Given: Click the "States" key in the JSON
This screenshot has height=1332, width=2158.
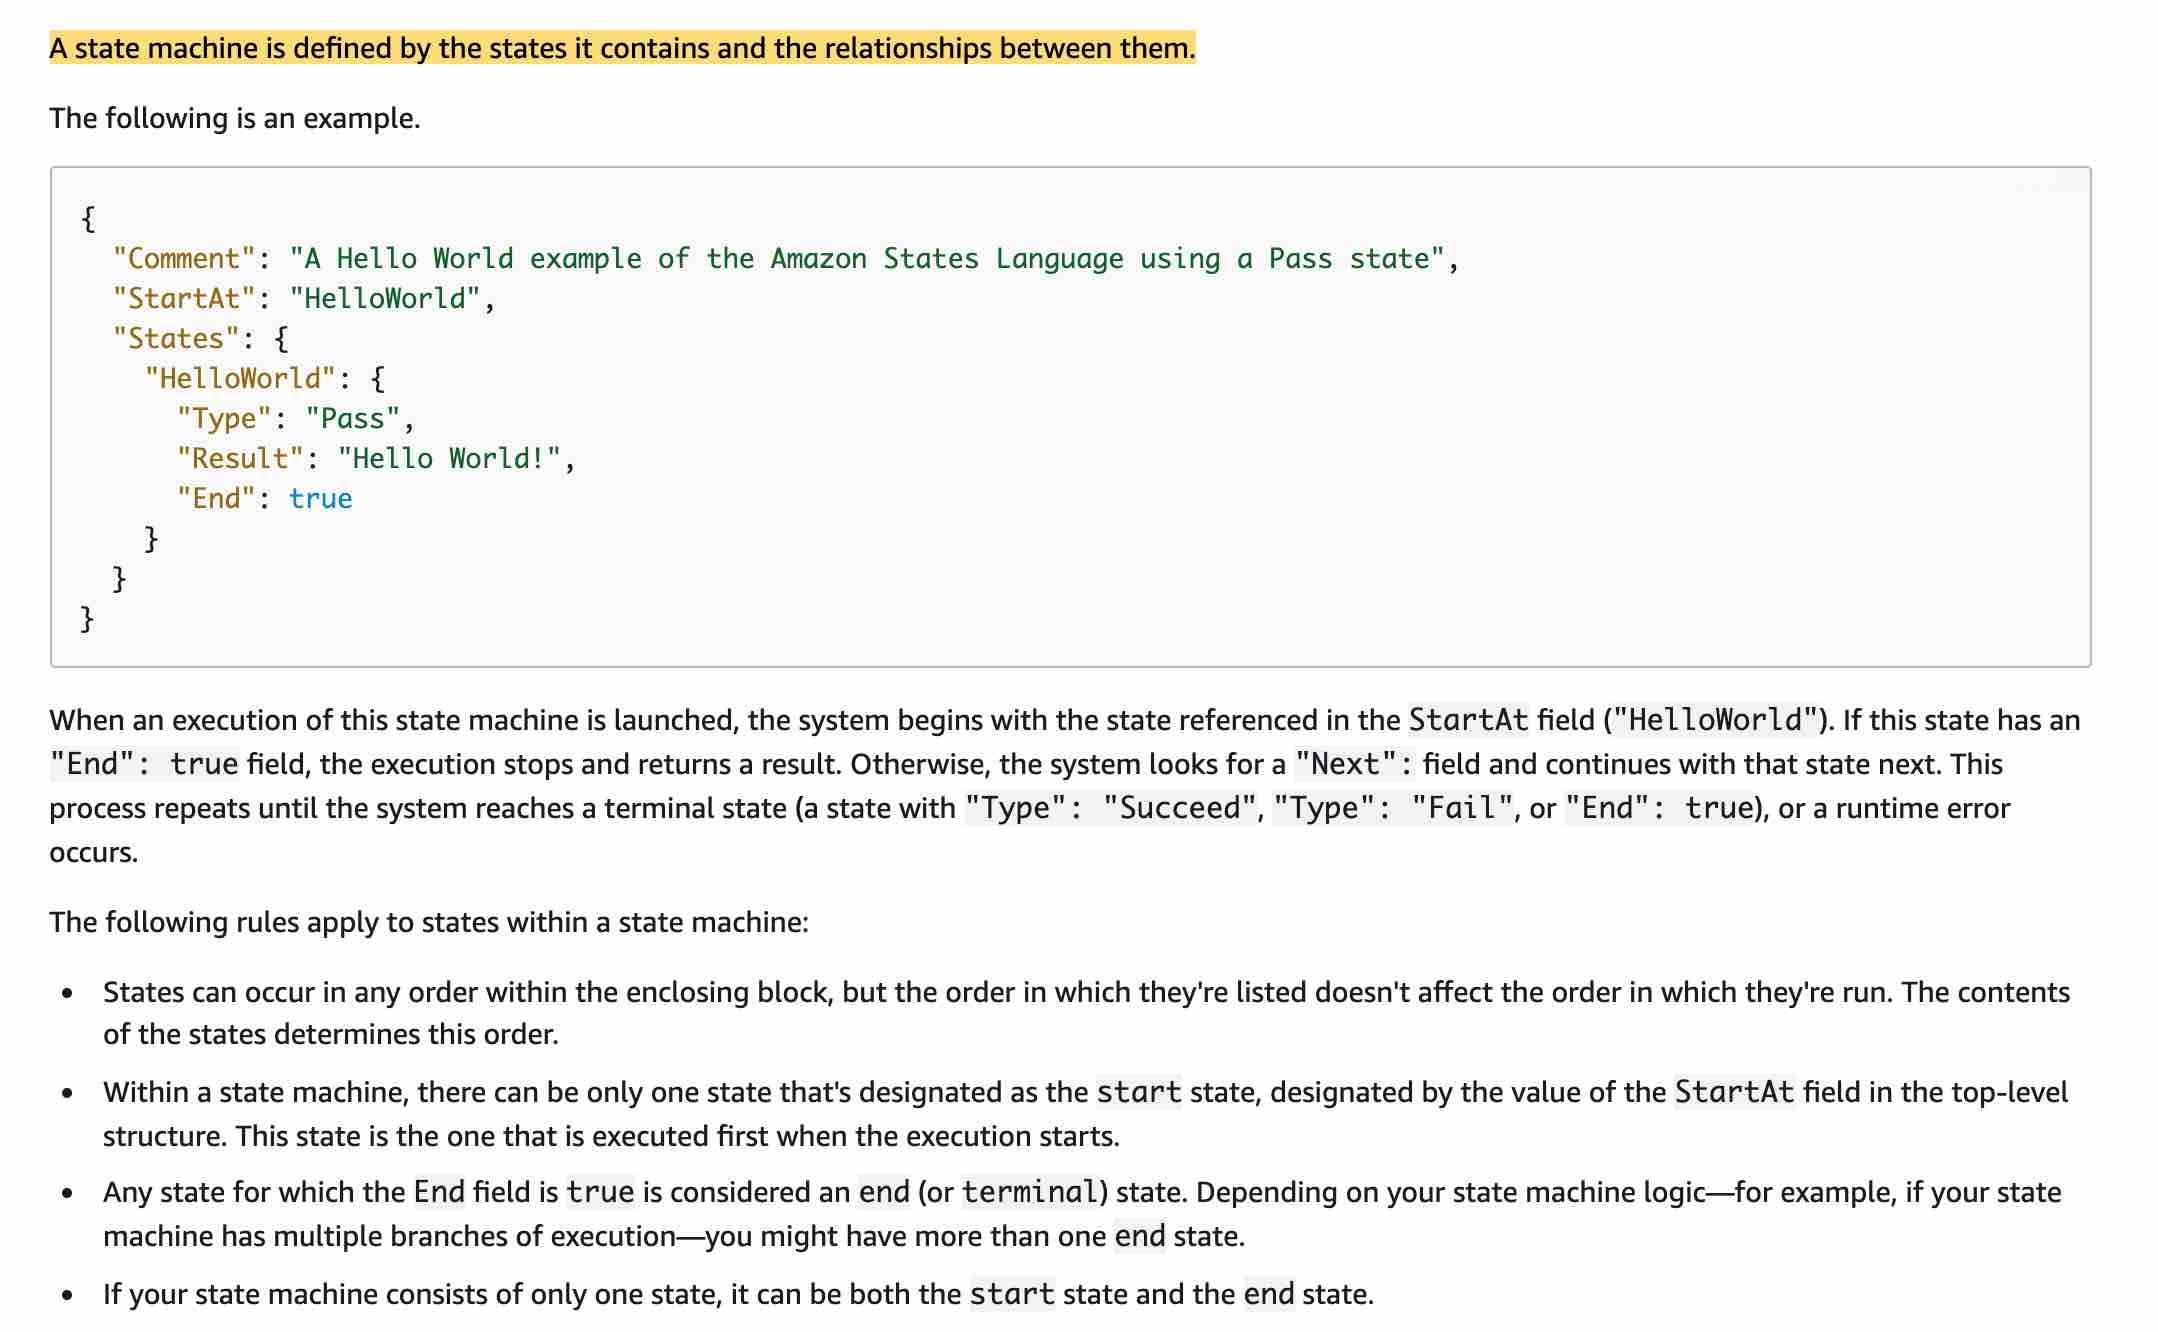Looking at the screenshot, I should pyautogui.click(x=173, y=337).
